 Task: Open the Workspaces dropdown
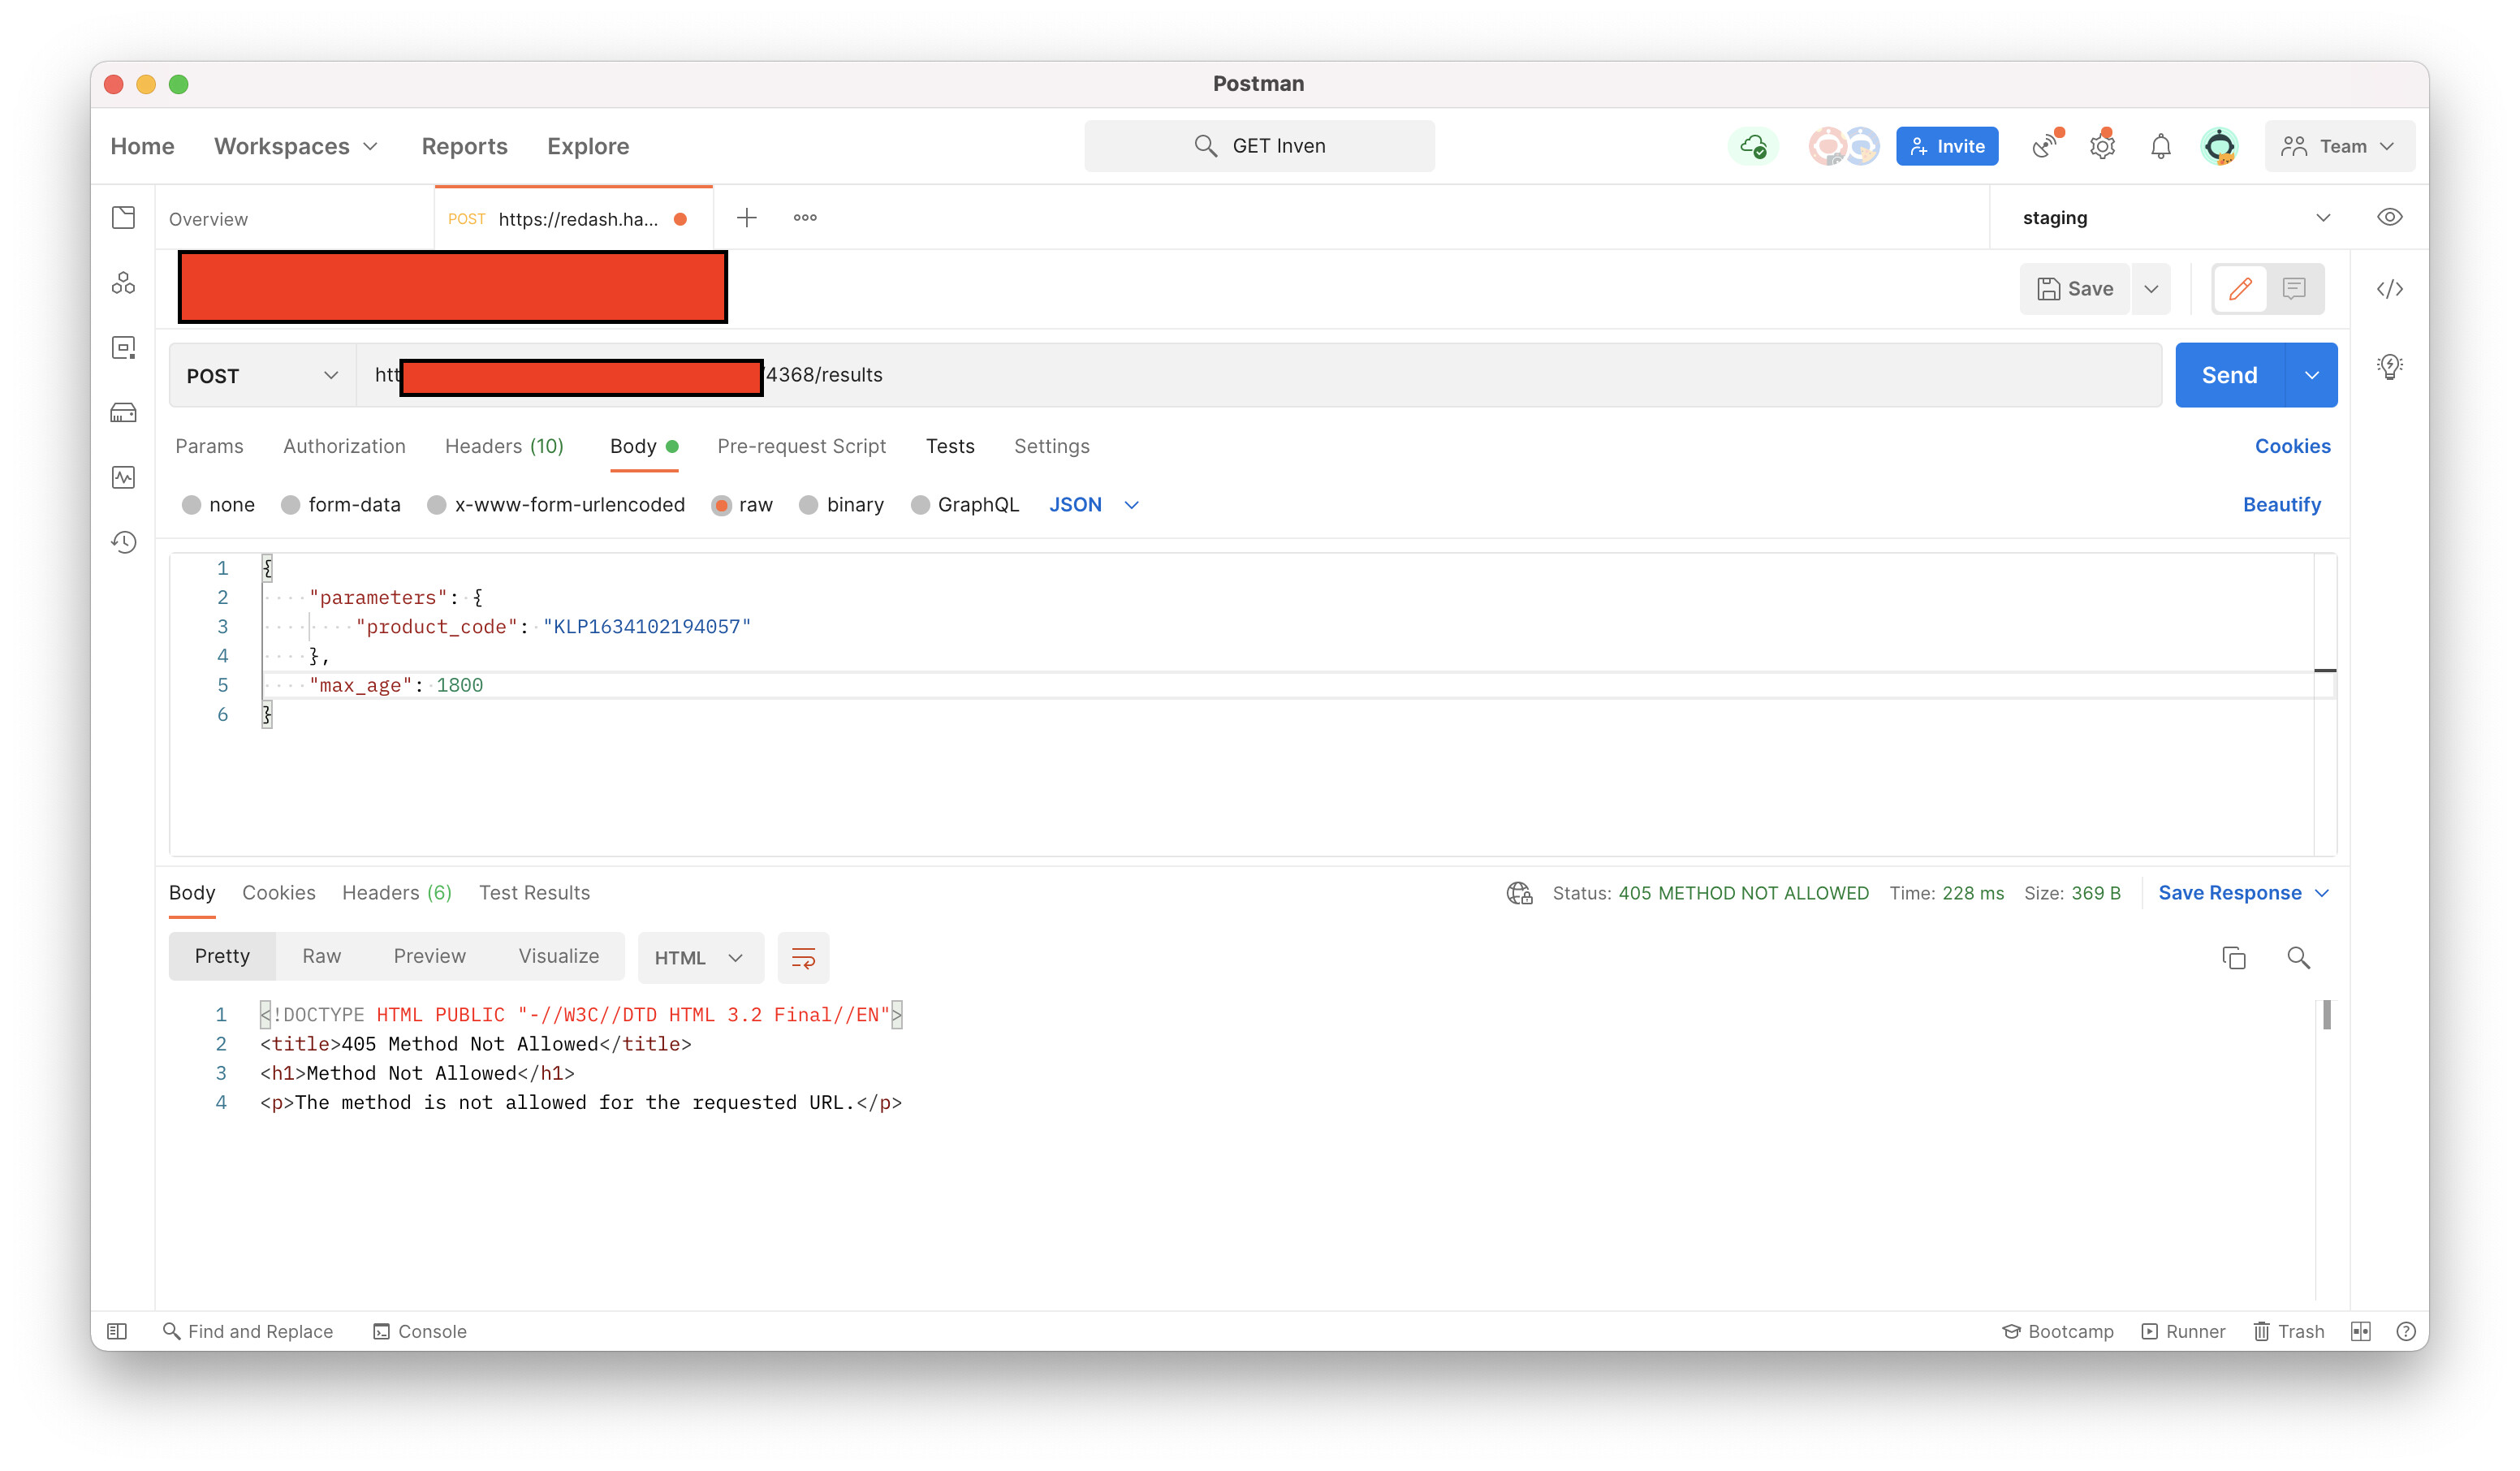pos(296,146)
